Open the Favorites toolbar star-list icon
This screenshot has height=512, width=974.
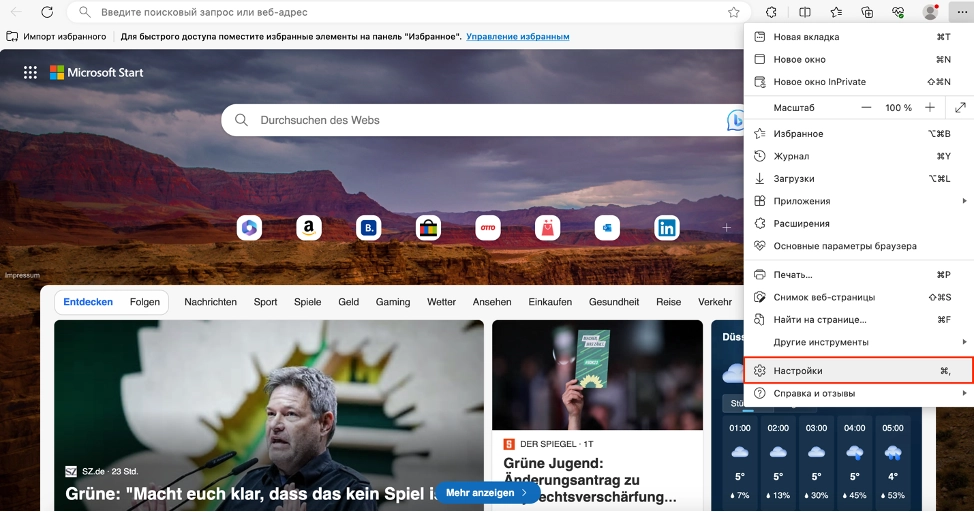(836, 12)
